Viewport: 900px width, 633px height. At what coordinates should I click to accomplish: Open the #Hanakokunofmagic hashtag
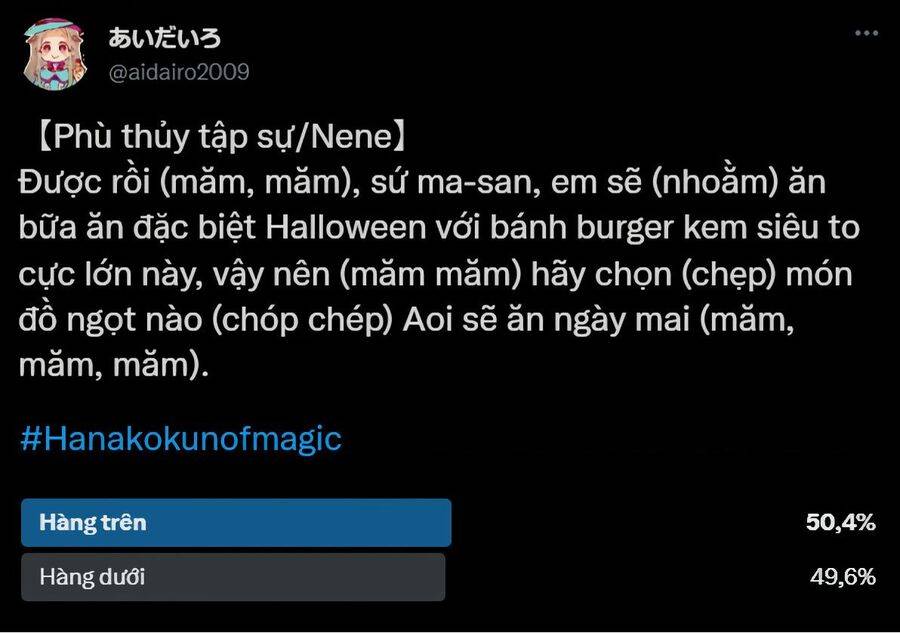coord(181,439)
